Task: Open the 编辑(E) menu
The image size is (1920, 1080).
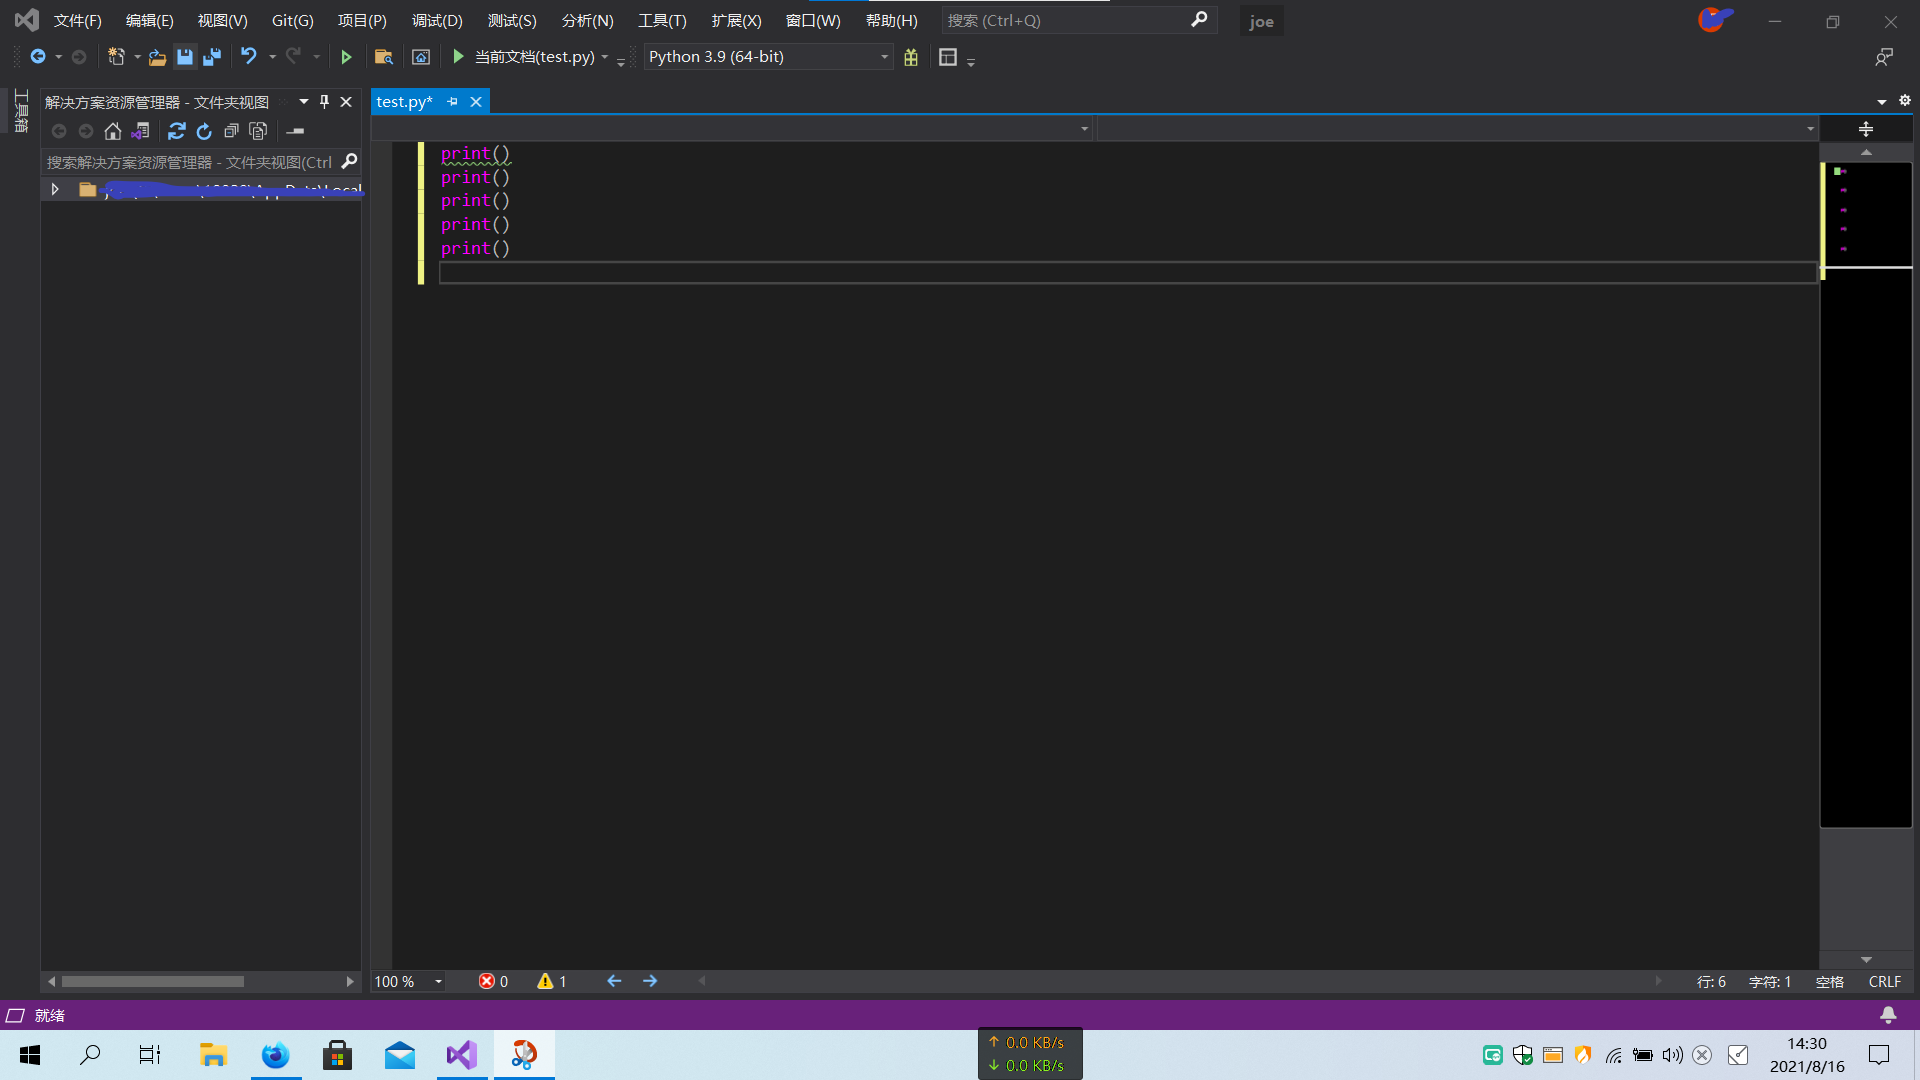Action: (150, 20)
